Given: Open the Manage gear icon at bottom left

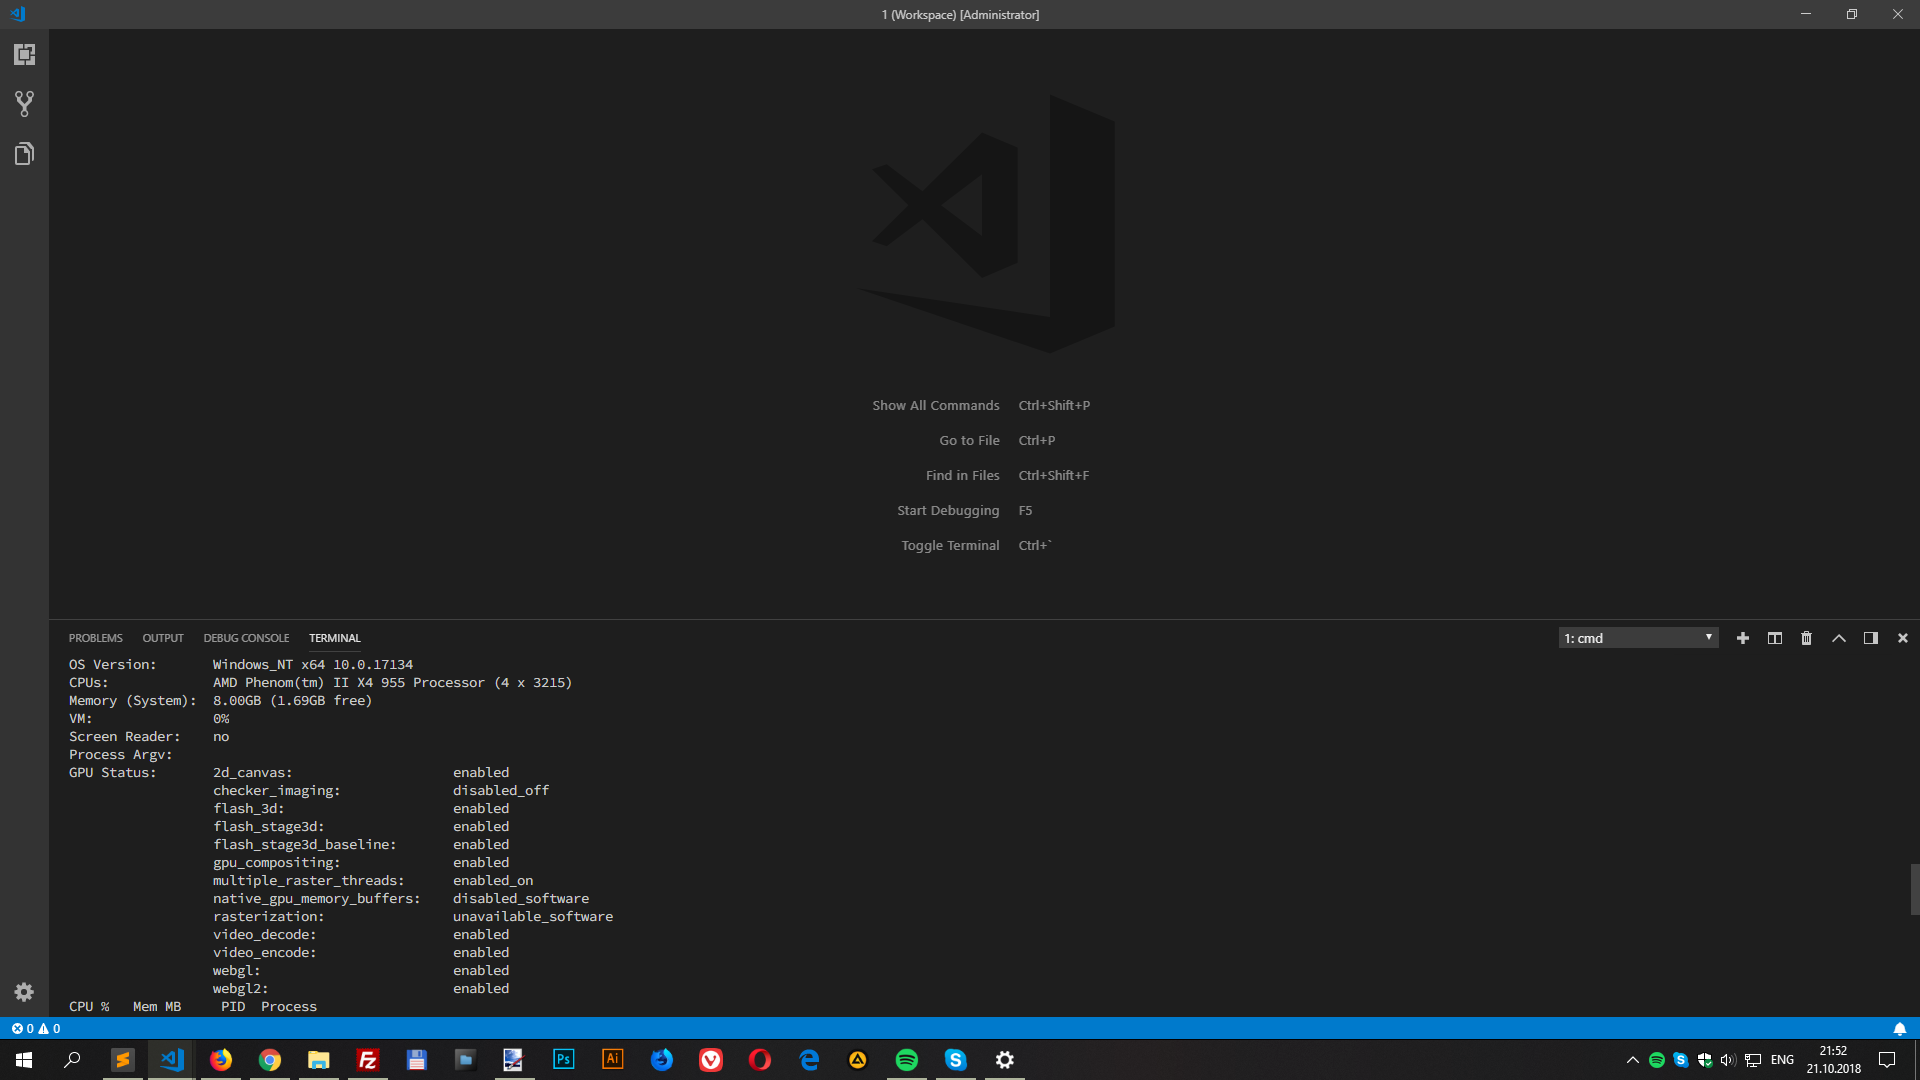Looking at the screenshot, I should point(24,992).
